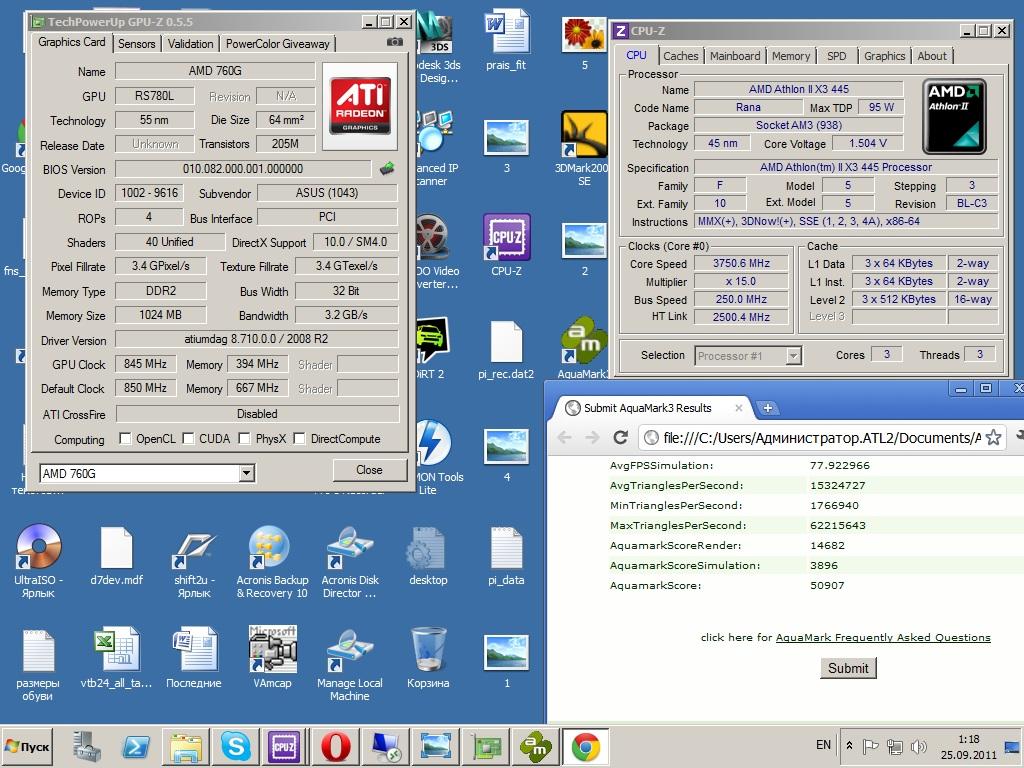Click the Driver Version field in GPU-Z
Viewport: 1024px width, 768px height.
(257, 339)
